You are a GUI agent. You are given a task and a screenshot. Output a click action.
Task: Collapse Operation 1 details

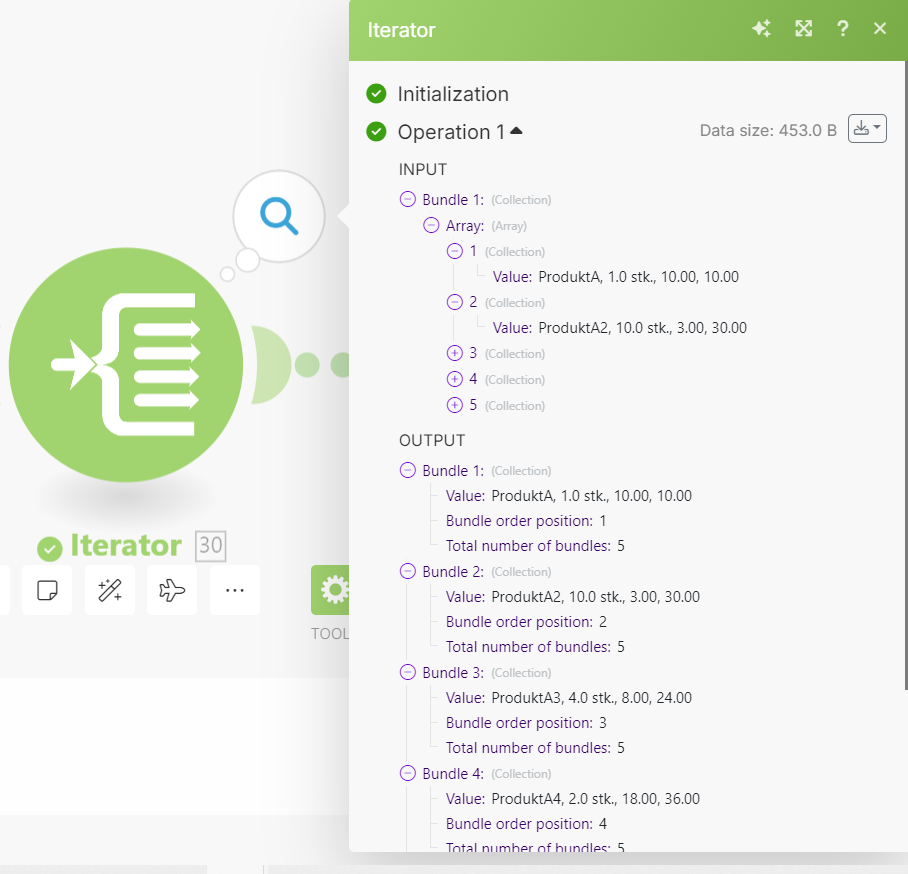click(517, 131)
